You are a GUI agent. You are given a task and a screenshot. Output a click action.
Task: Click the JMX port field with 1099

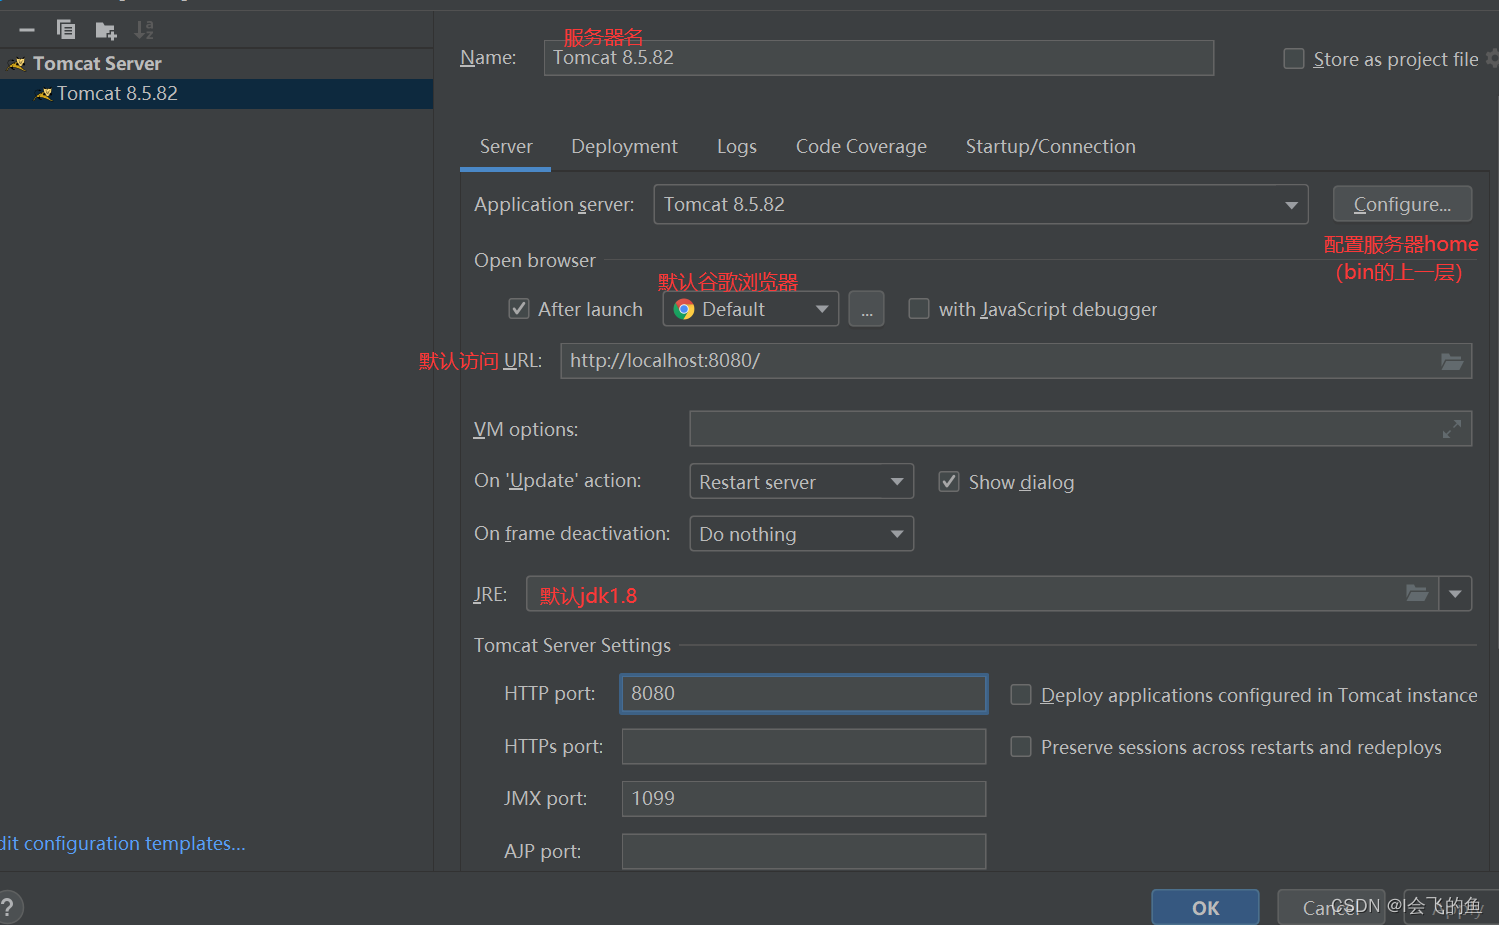[804, 799]
